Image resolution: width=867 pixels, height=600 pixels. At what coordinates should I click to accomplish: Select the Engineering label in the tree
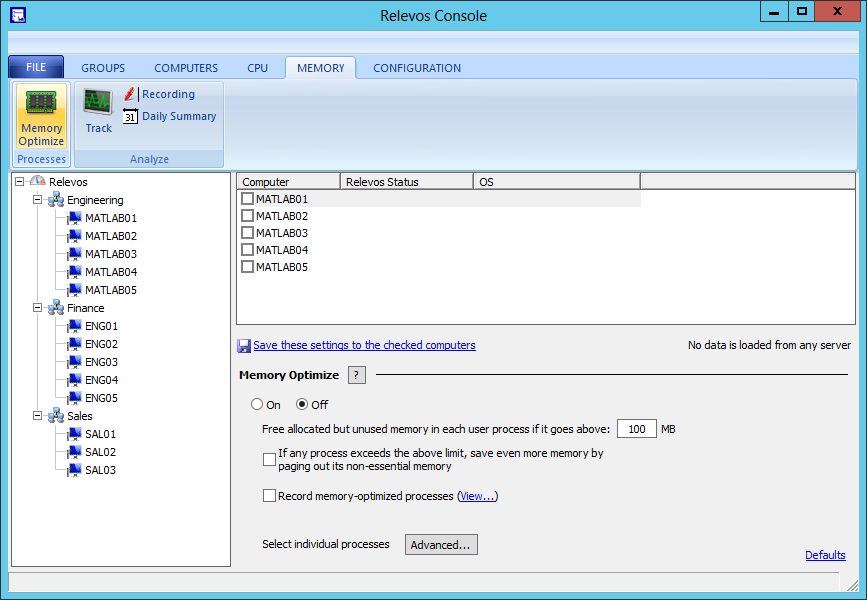pos(95,200)
